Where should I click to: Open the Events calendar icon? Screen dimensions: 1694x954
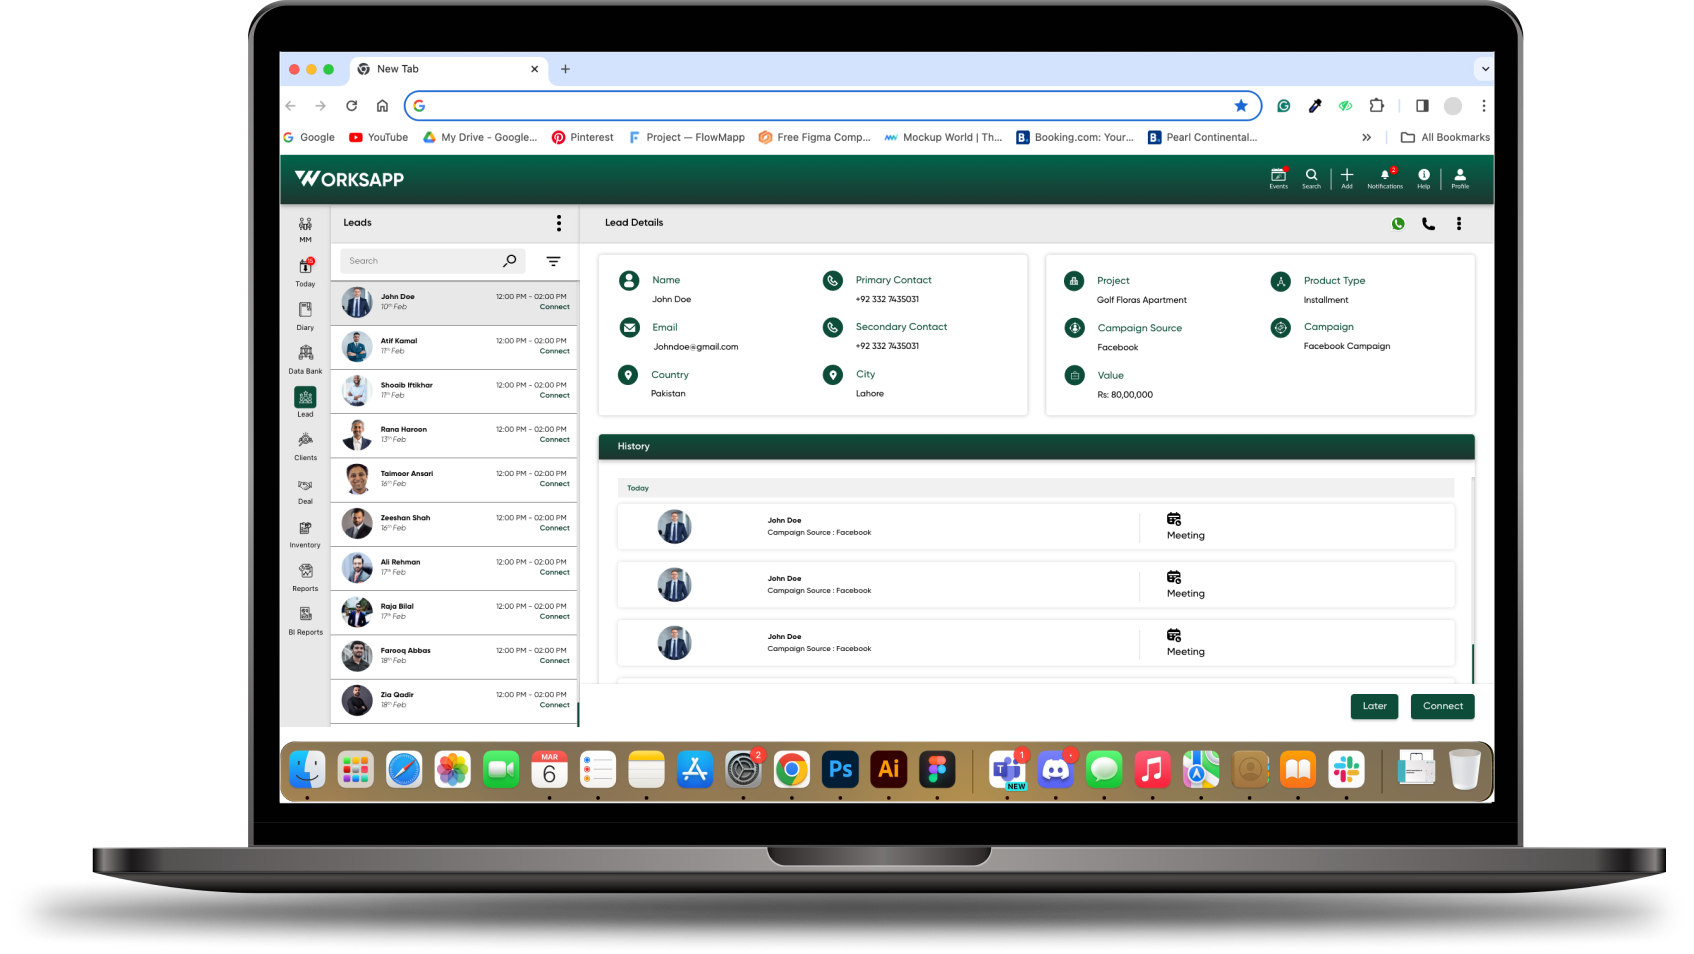[x=1279, y=177]
